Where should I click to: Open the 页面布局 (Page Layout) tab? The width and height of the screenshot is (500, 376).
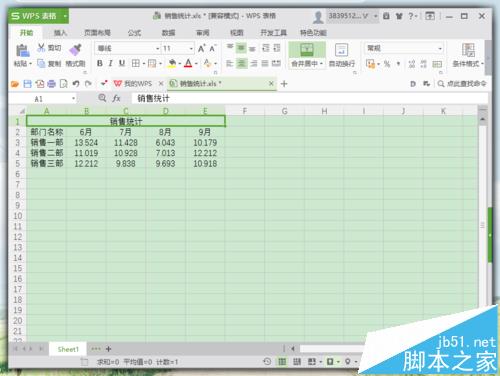tap(97, 33)
